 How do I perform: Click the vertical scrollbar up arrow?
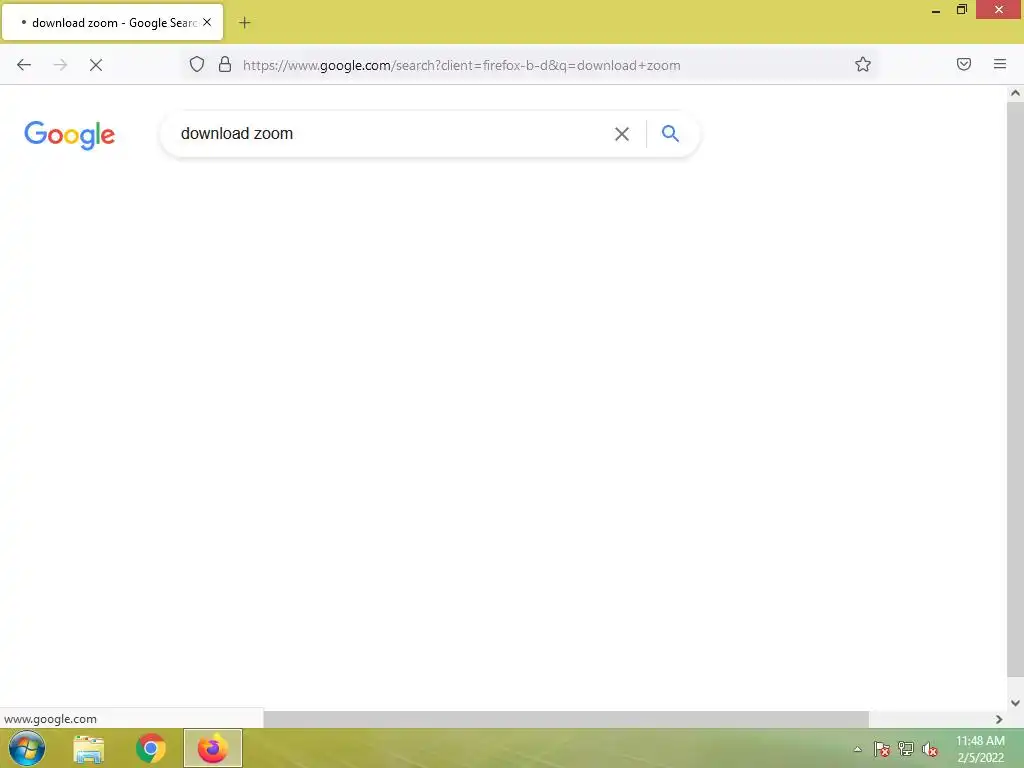(x=1015, y=93)
